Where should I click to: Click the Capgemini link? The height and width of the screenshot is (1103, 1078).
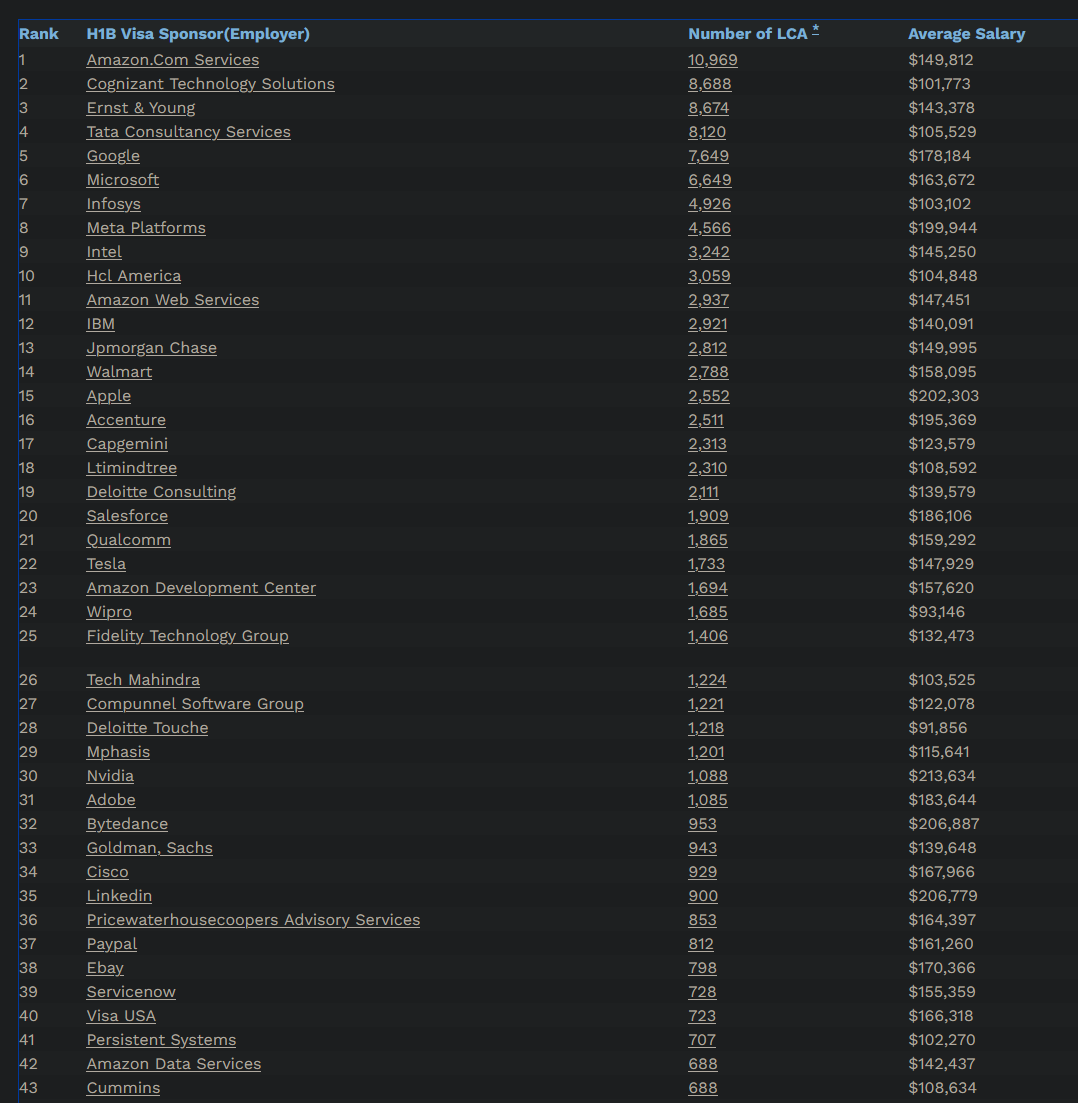coord(127,444)
